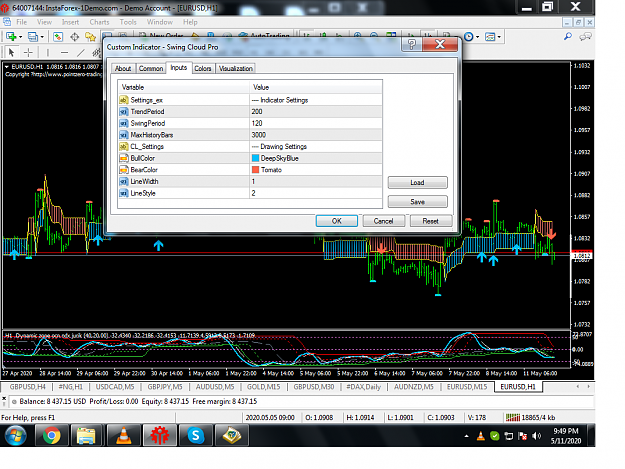
Task: Open the Profiles toolbar icon
Action: click(x=33, y=37)
